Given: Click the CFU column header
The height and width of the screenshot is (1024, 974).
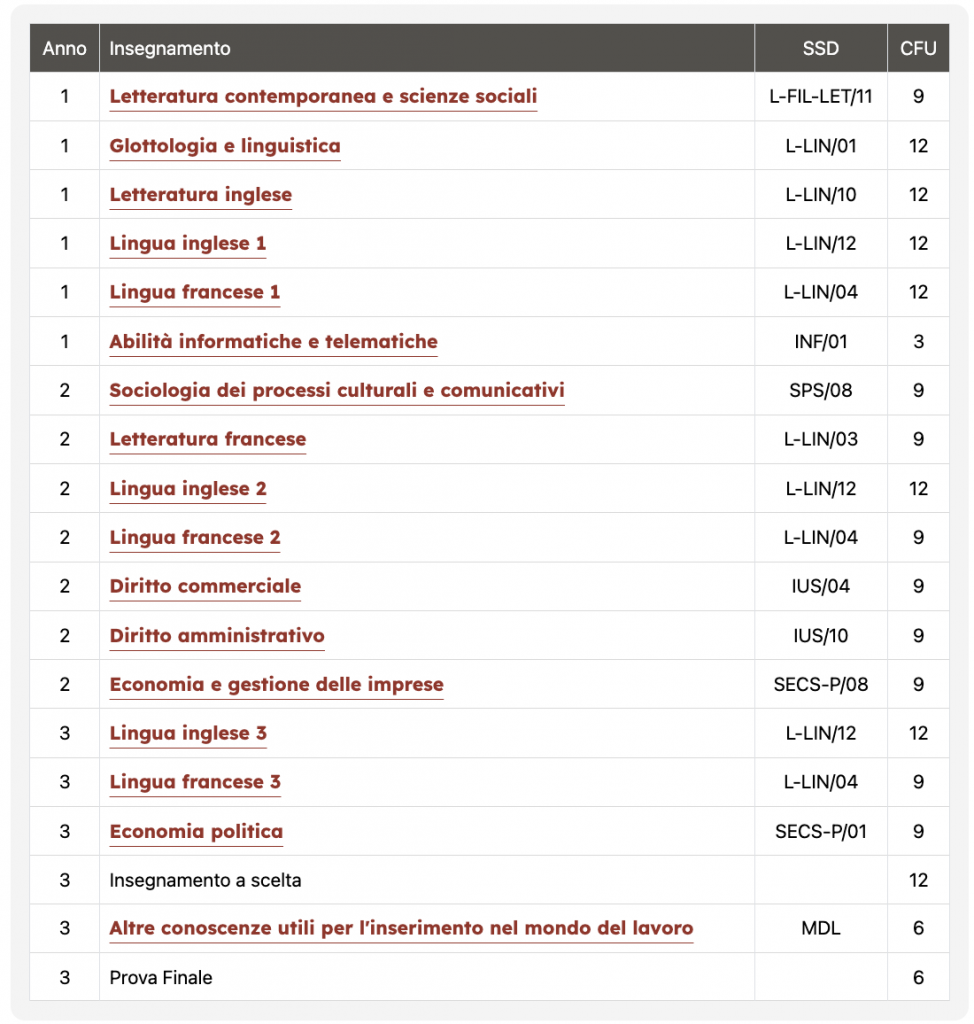Looking at the screenshot, I should coord(917,48).
